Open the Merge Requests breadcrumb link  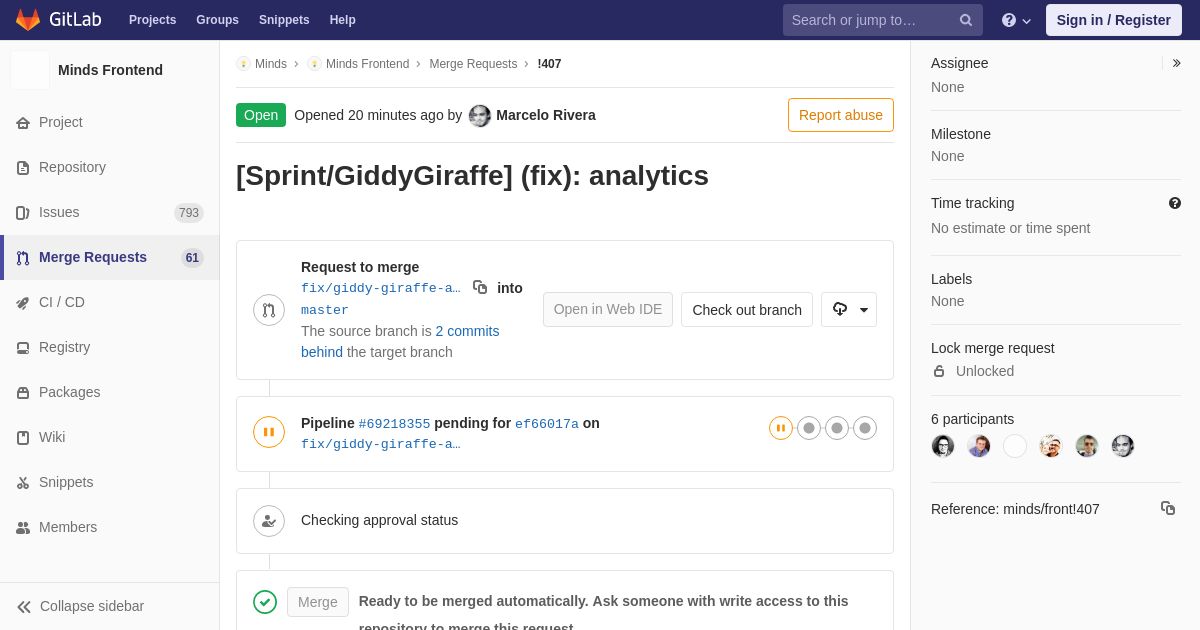coord(473,64)
